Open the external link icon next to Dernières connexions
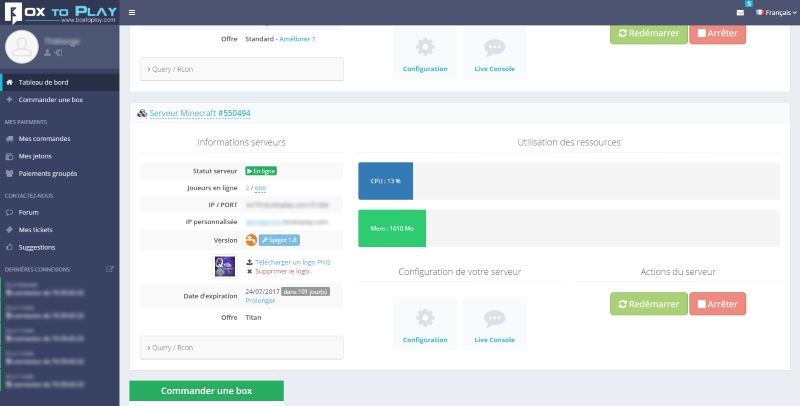Image resolution: width=800 pixels, height=406 pixels. (109, 269)
